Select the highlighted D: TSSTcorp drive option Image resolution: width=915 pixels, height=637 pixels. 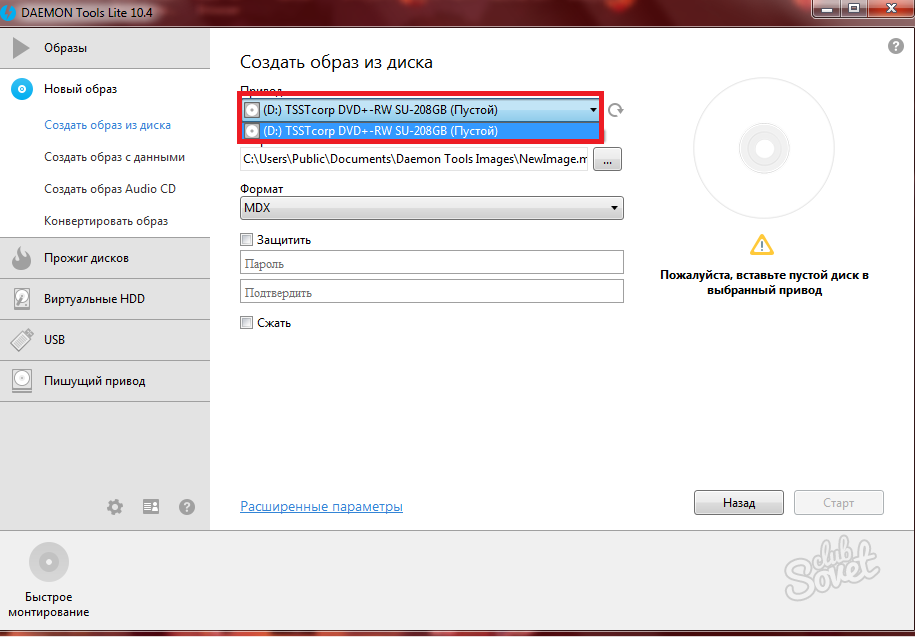(420, 131)
